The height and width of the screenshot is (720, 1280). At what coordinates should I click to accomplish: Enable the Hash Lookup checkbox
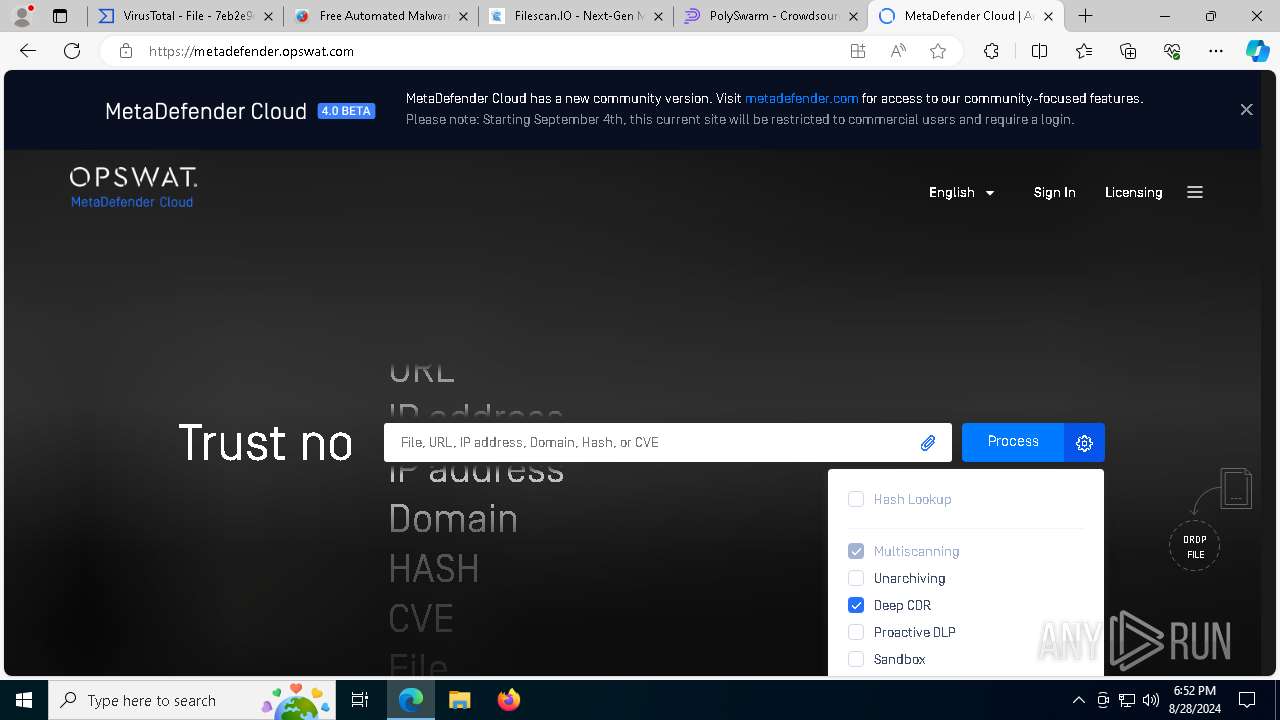(856, 499)
